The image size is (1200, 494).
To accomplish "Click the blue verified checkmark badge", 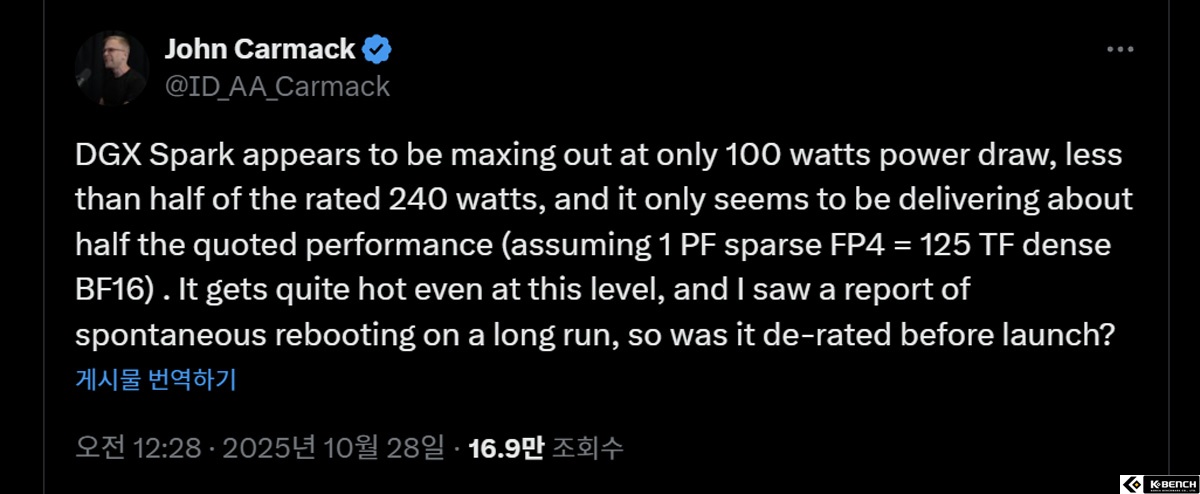I will [376, 48].
